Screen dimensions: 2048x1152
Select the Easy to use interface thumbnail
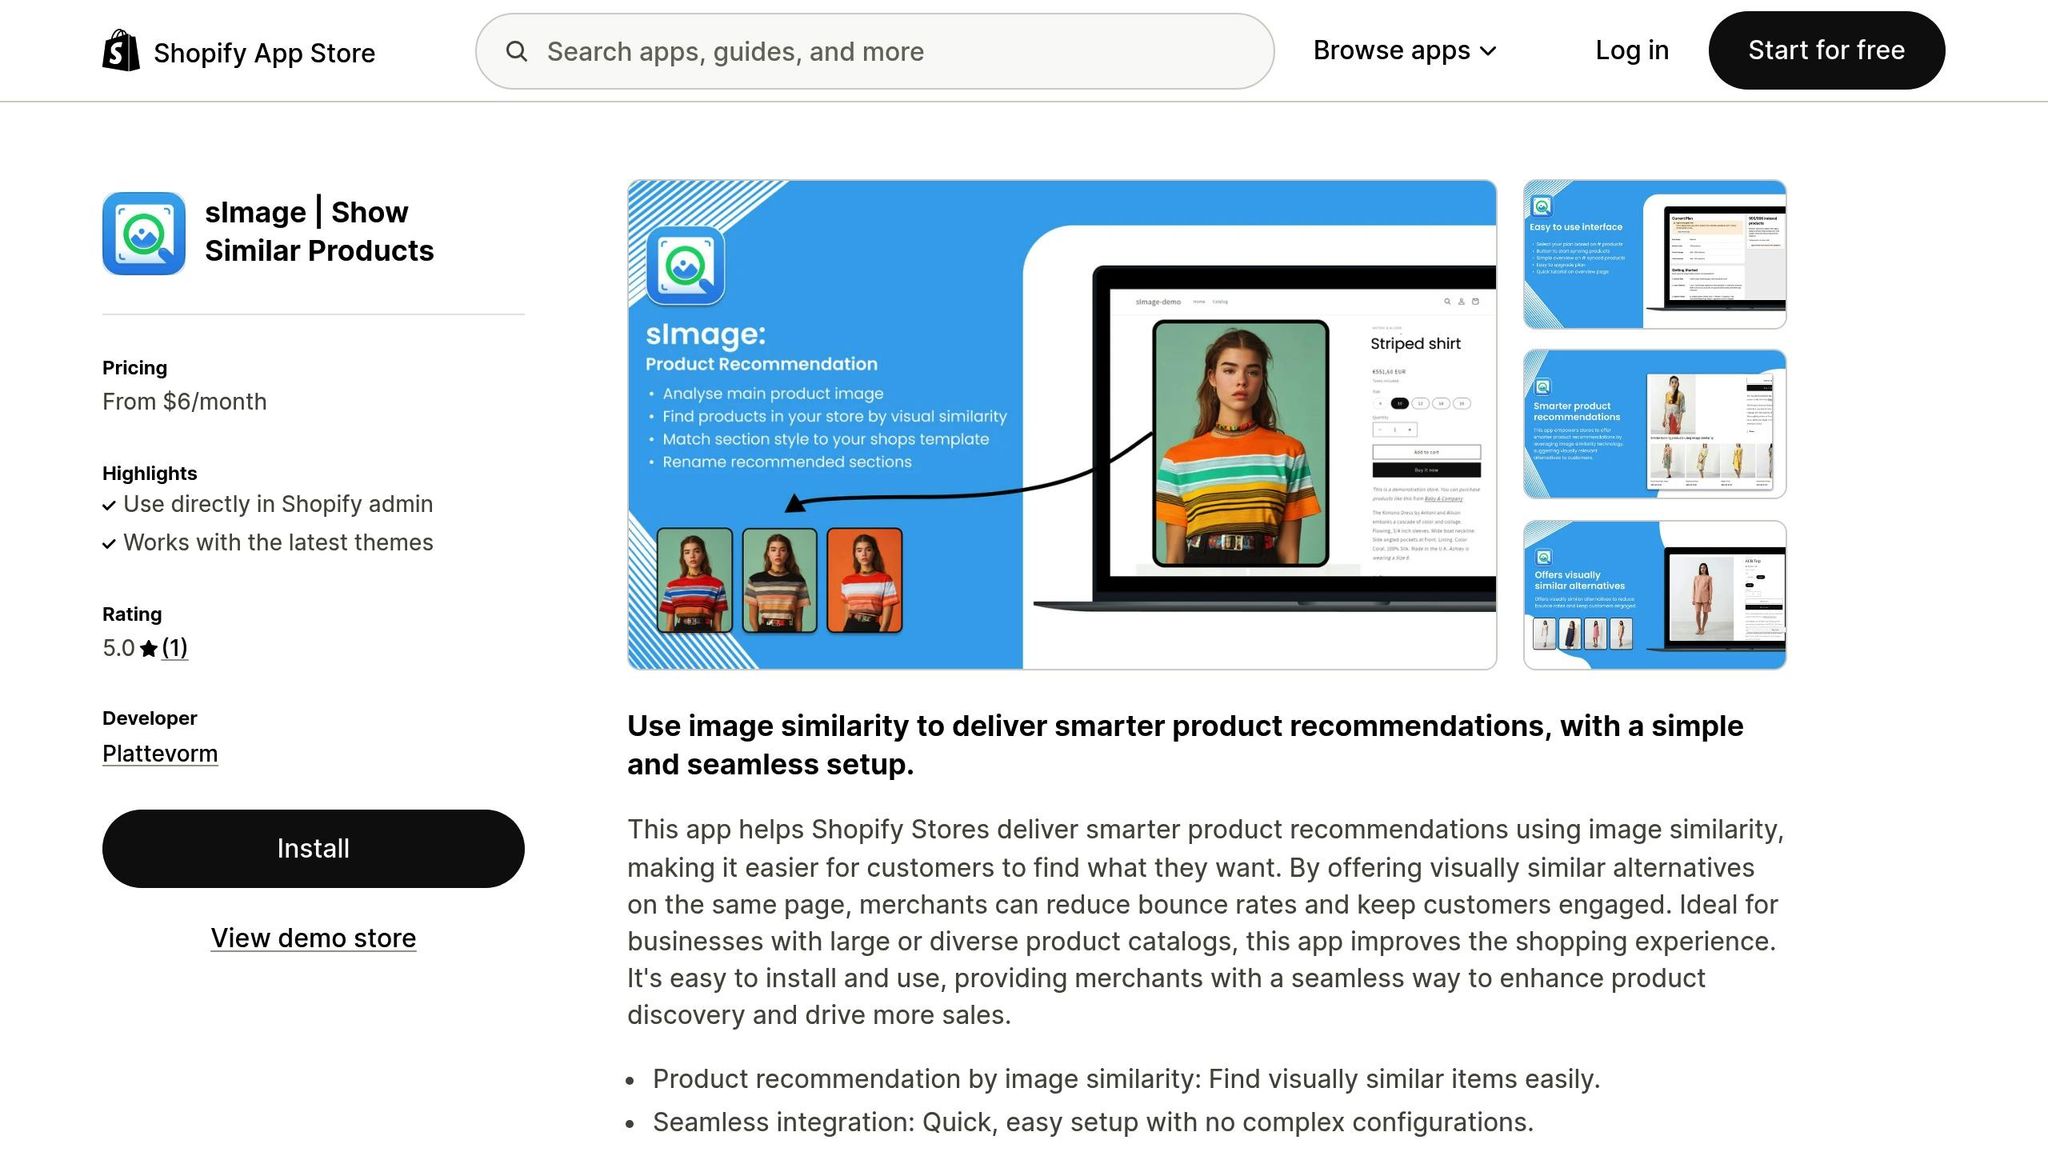point(1654,254)
